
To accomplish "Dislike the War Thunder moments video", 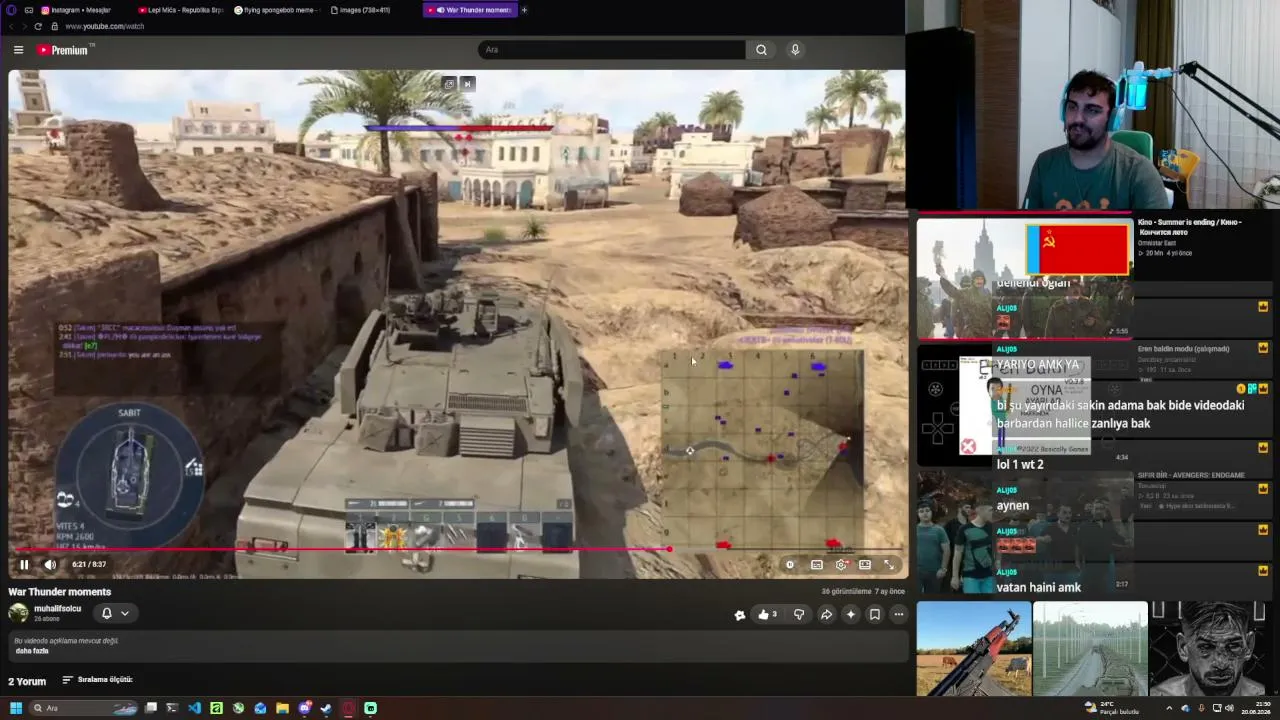I will (799, 614).
